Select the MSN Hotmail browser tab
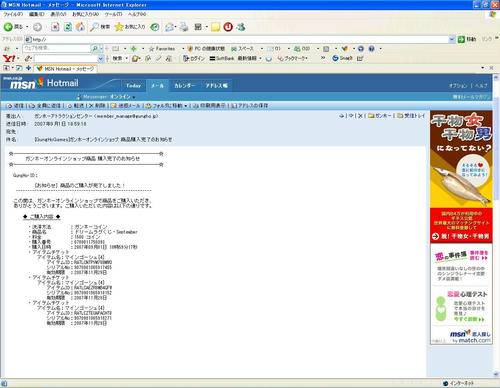 tap(65, 69)
